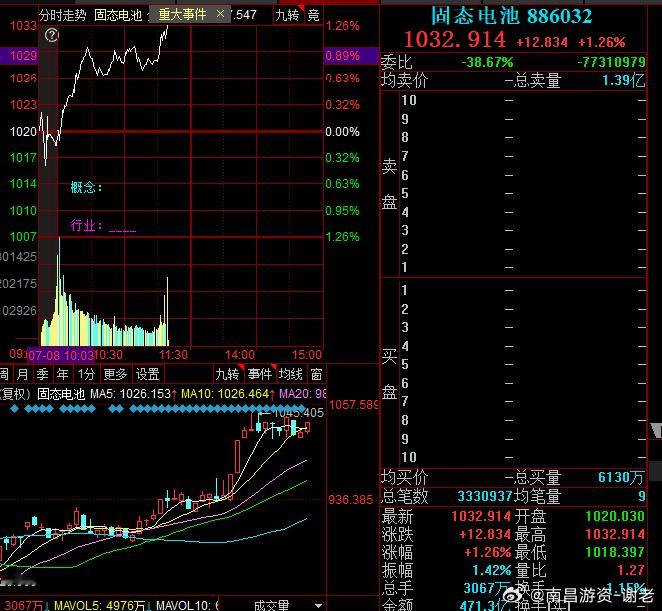Toggle 竞 auction button at chart top
Image resolution: width=662 pixels, height=611 pixels.
(313, 16)
